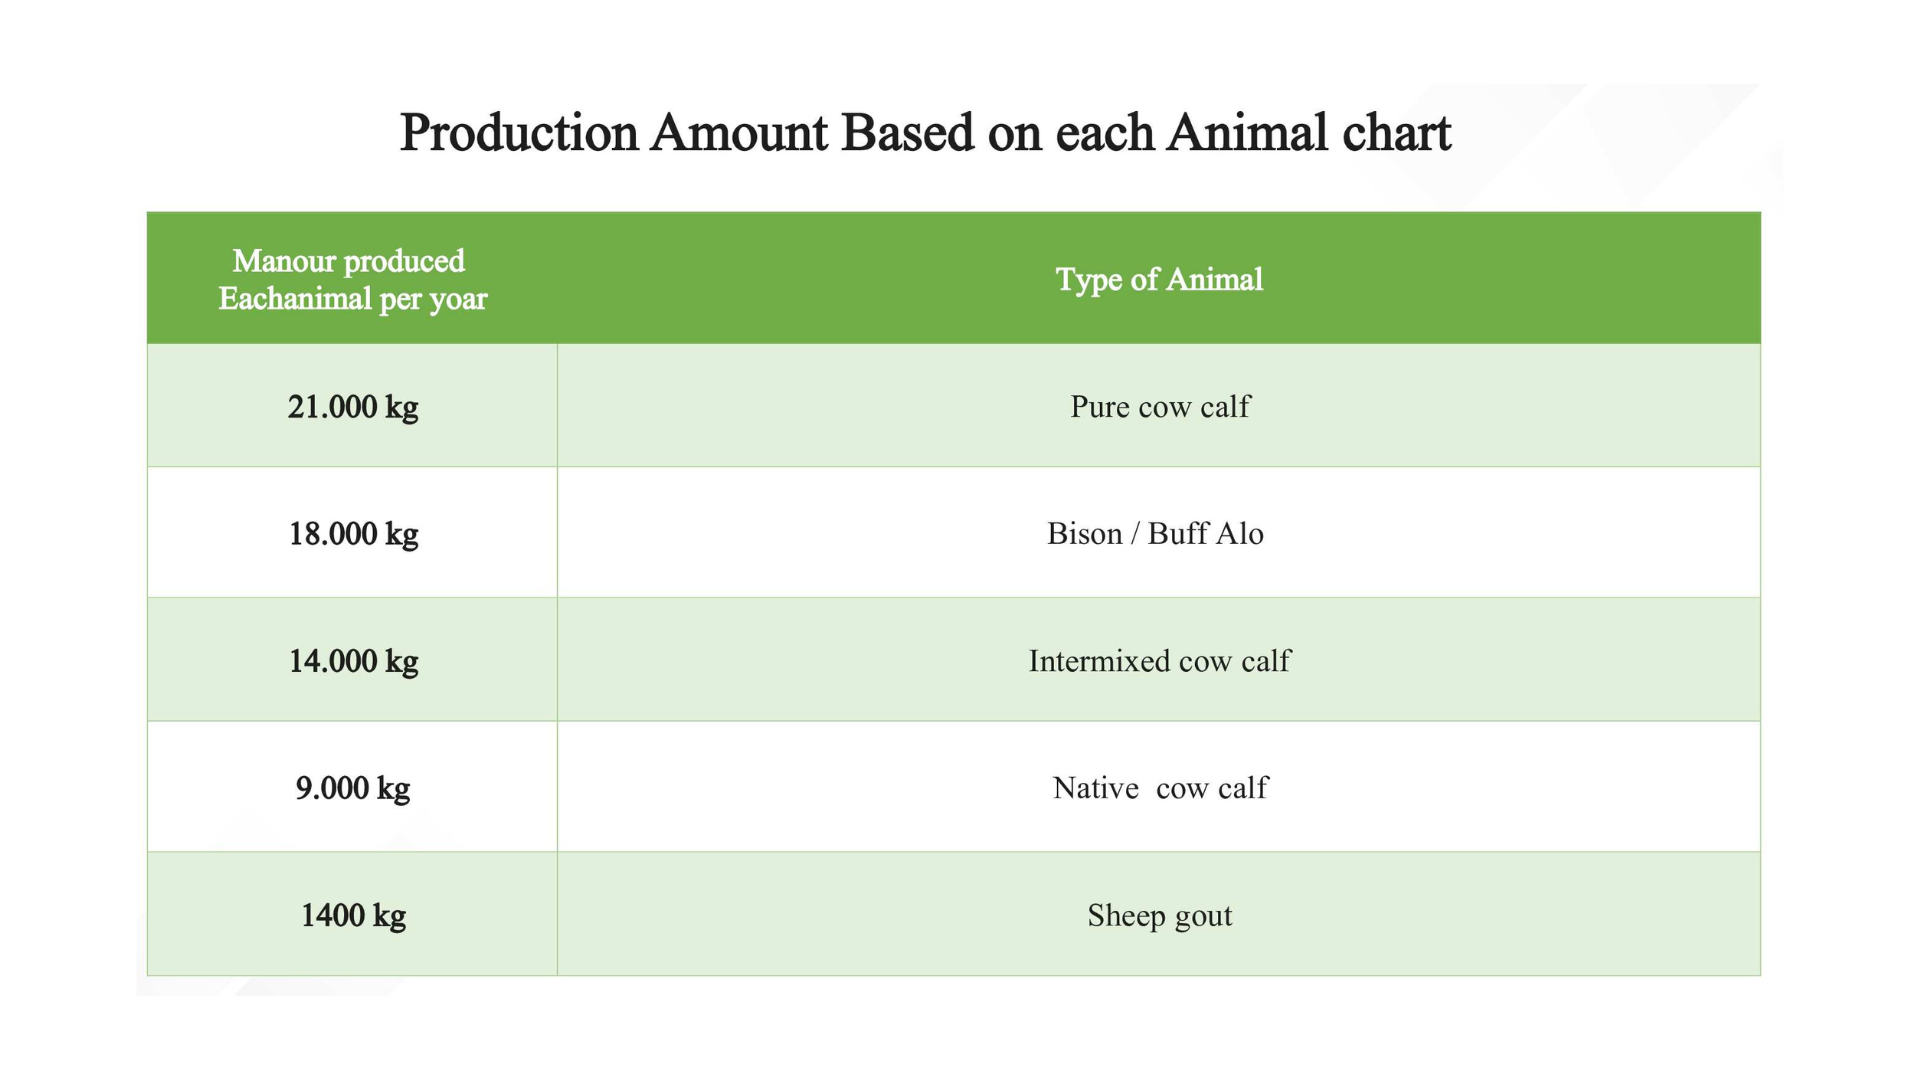Screen dimensions: 1920x1080
Task: Click the "Intermixed cow calf" row text
Action: point(1160,661)
